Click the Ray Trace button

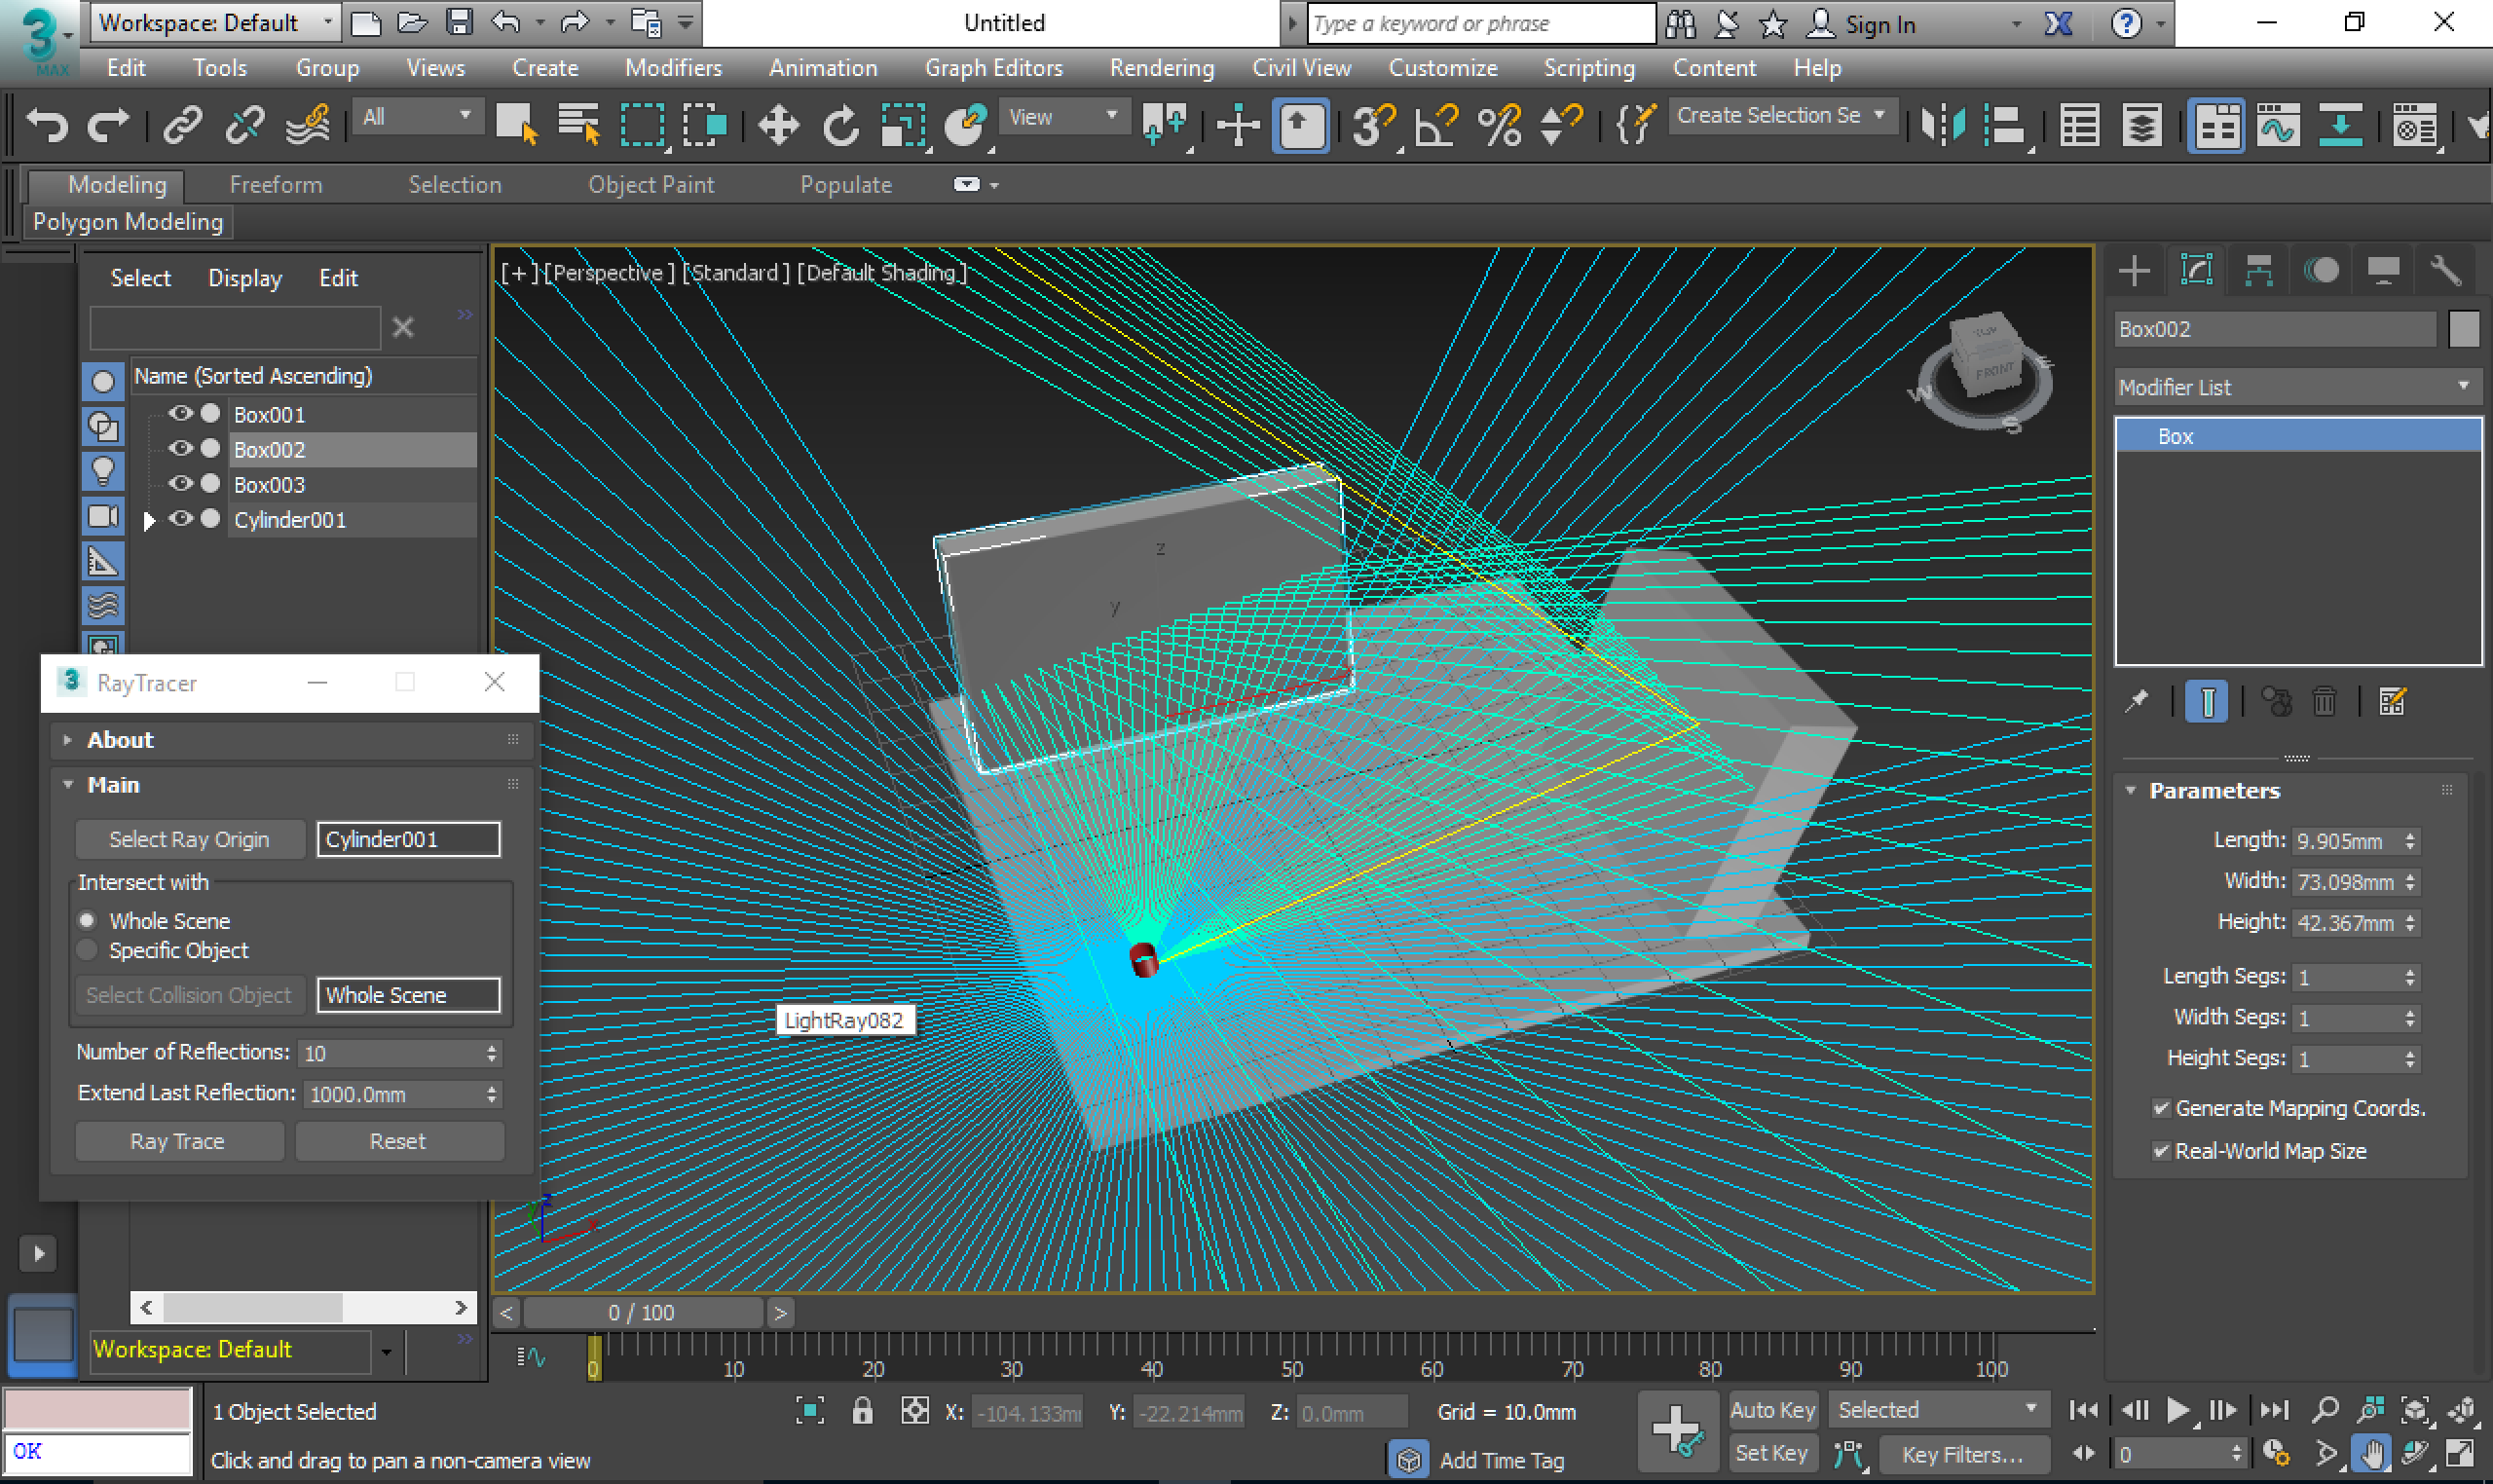(x=178, y=1141)
